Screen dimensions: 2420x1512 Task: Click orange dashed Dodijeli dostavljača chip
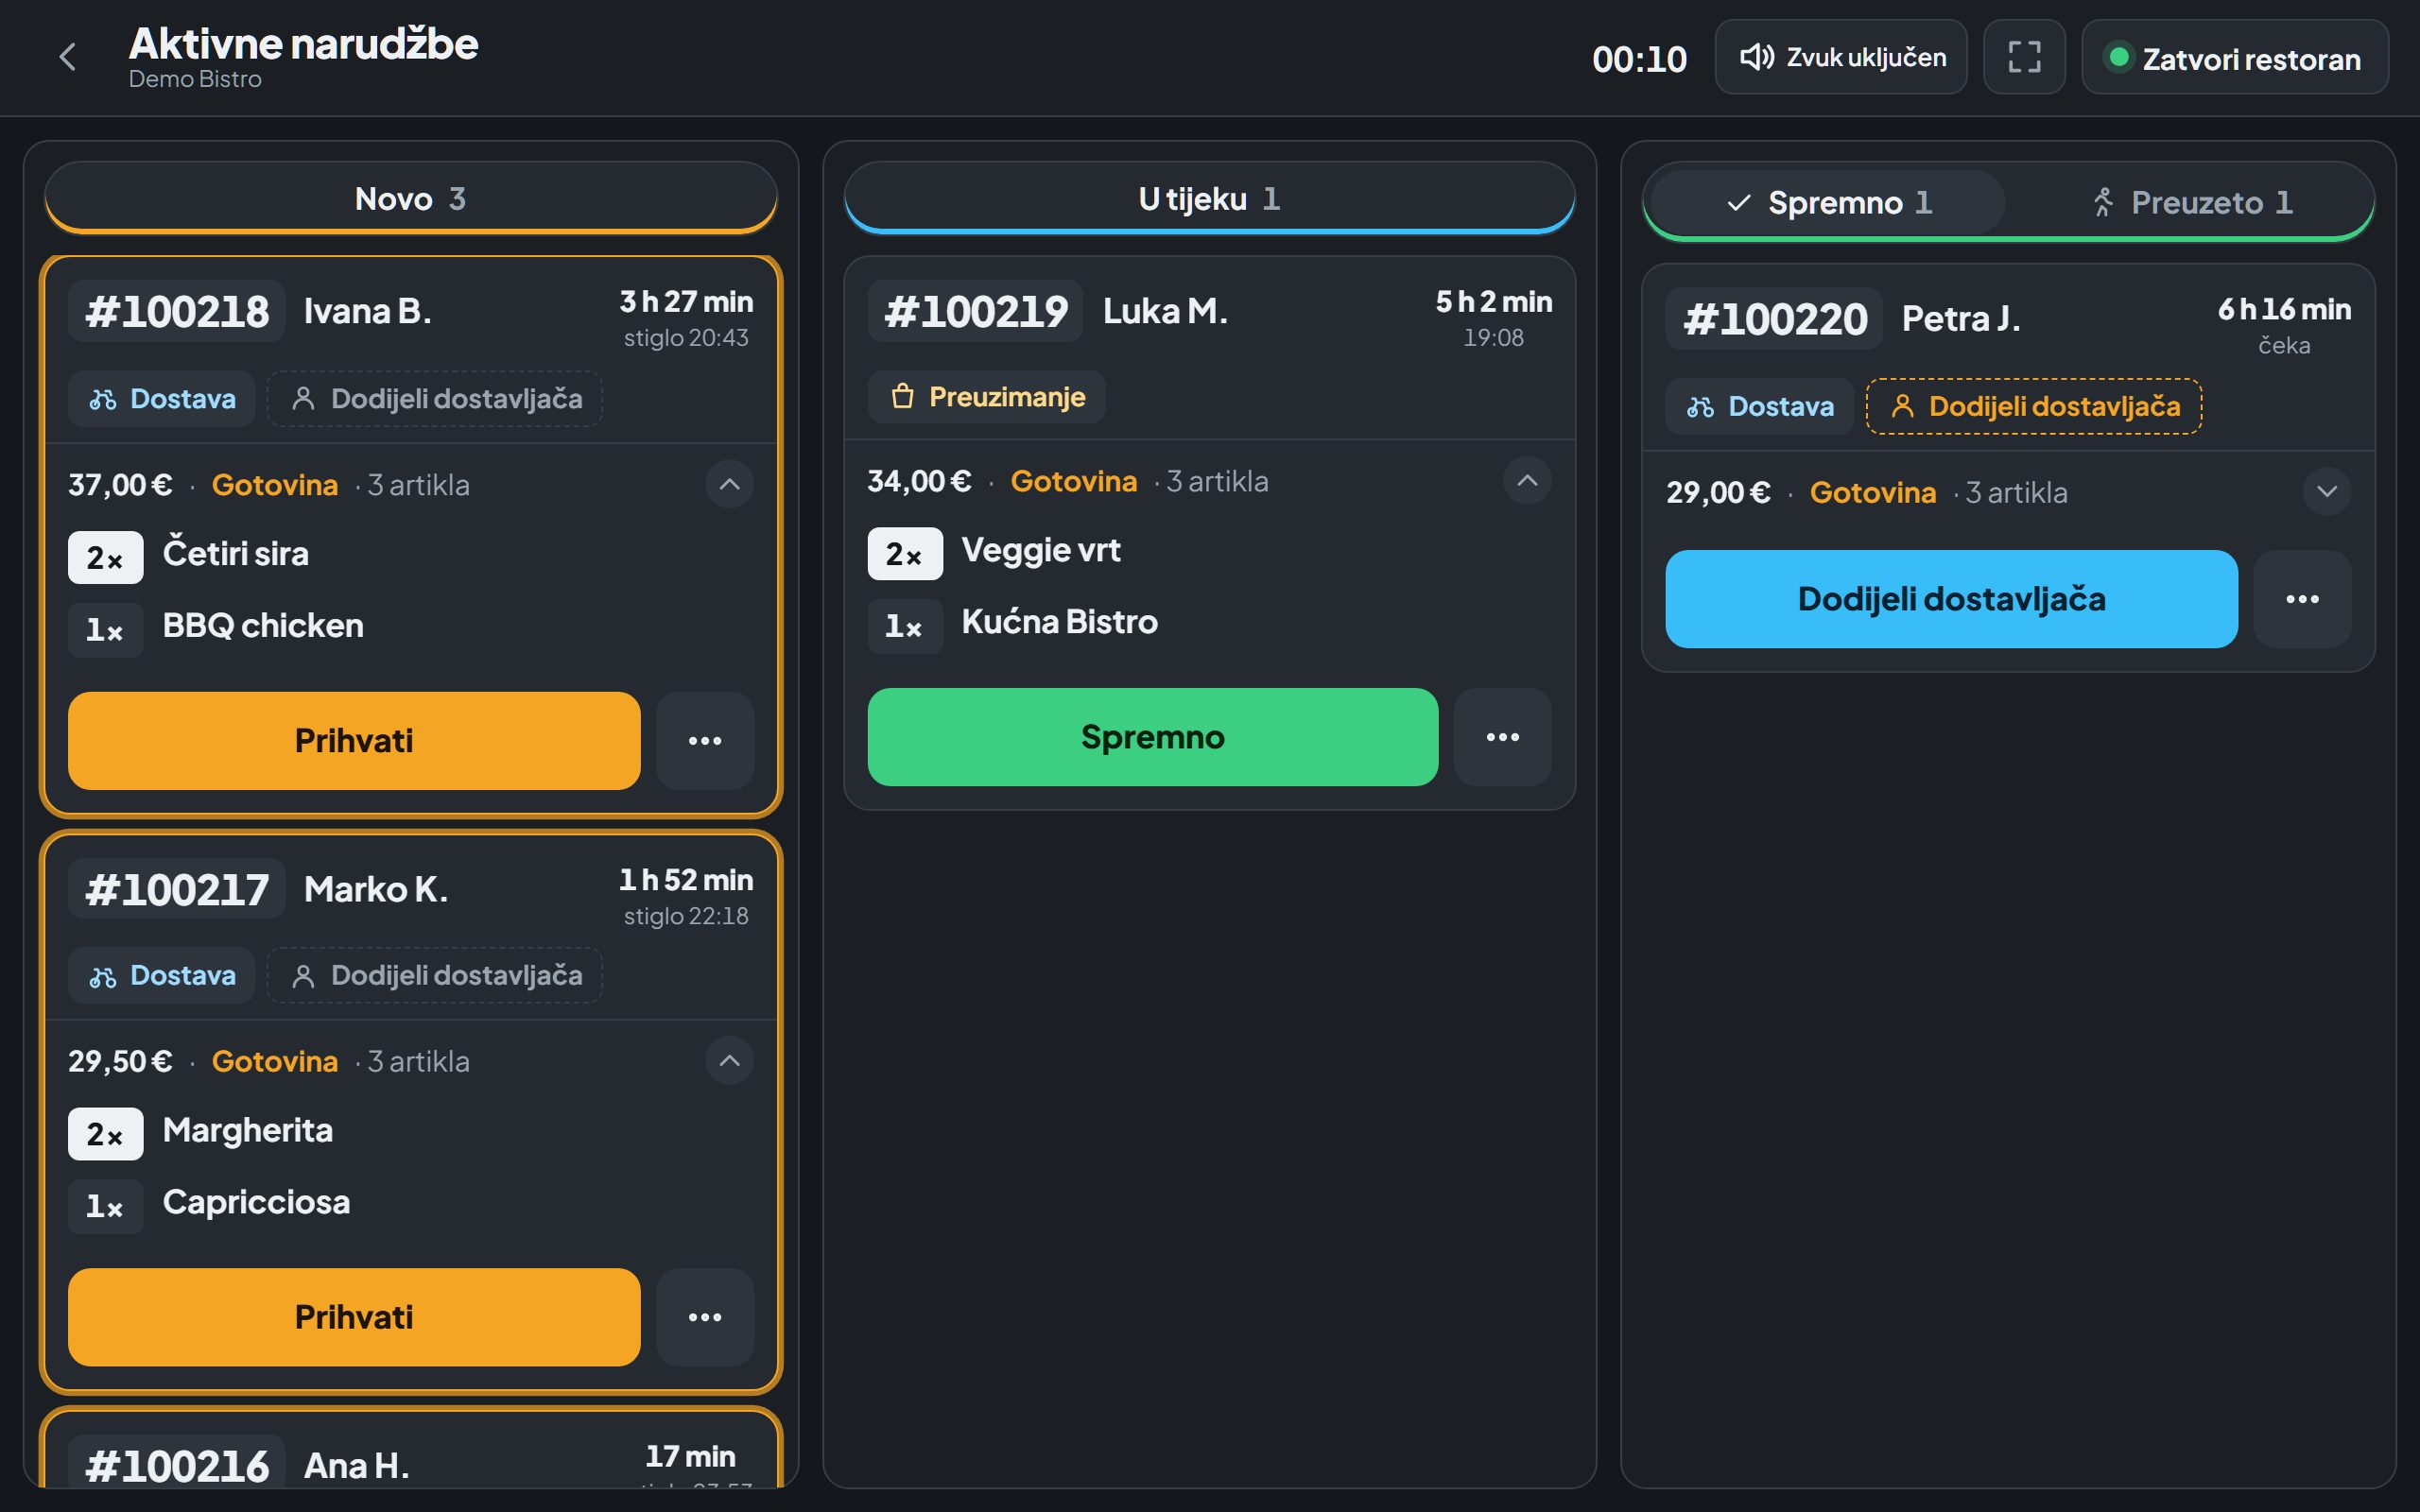point(2034,406)
